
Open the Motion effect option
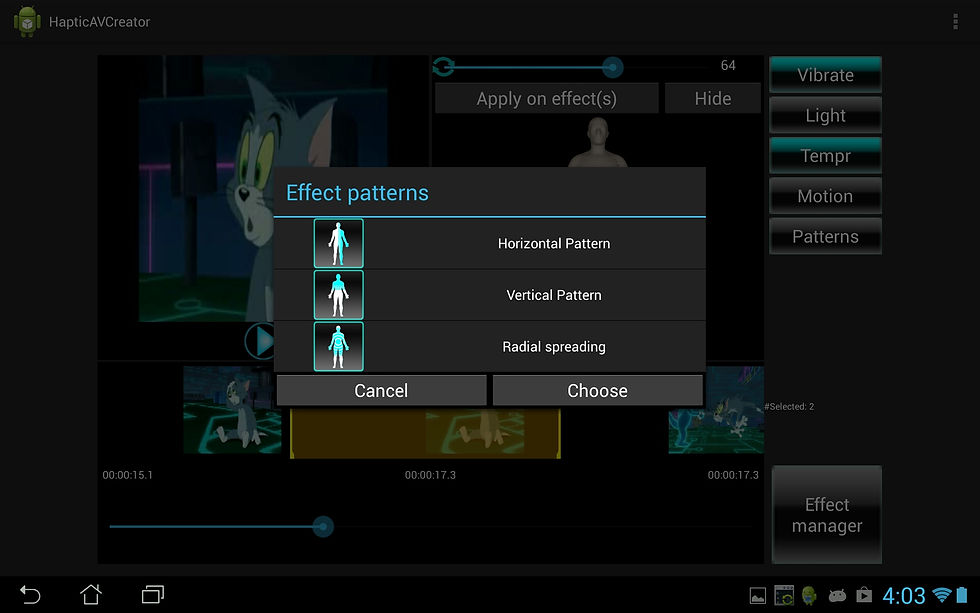tap(825, 196)
